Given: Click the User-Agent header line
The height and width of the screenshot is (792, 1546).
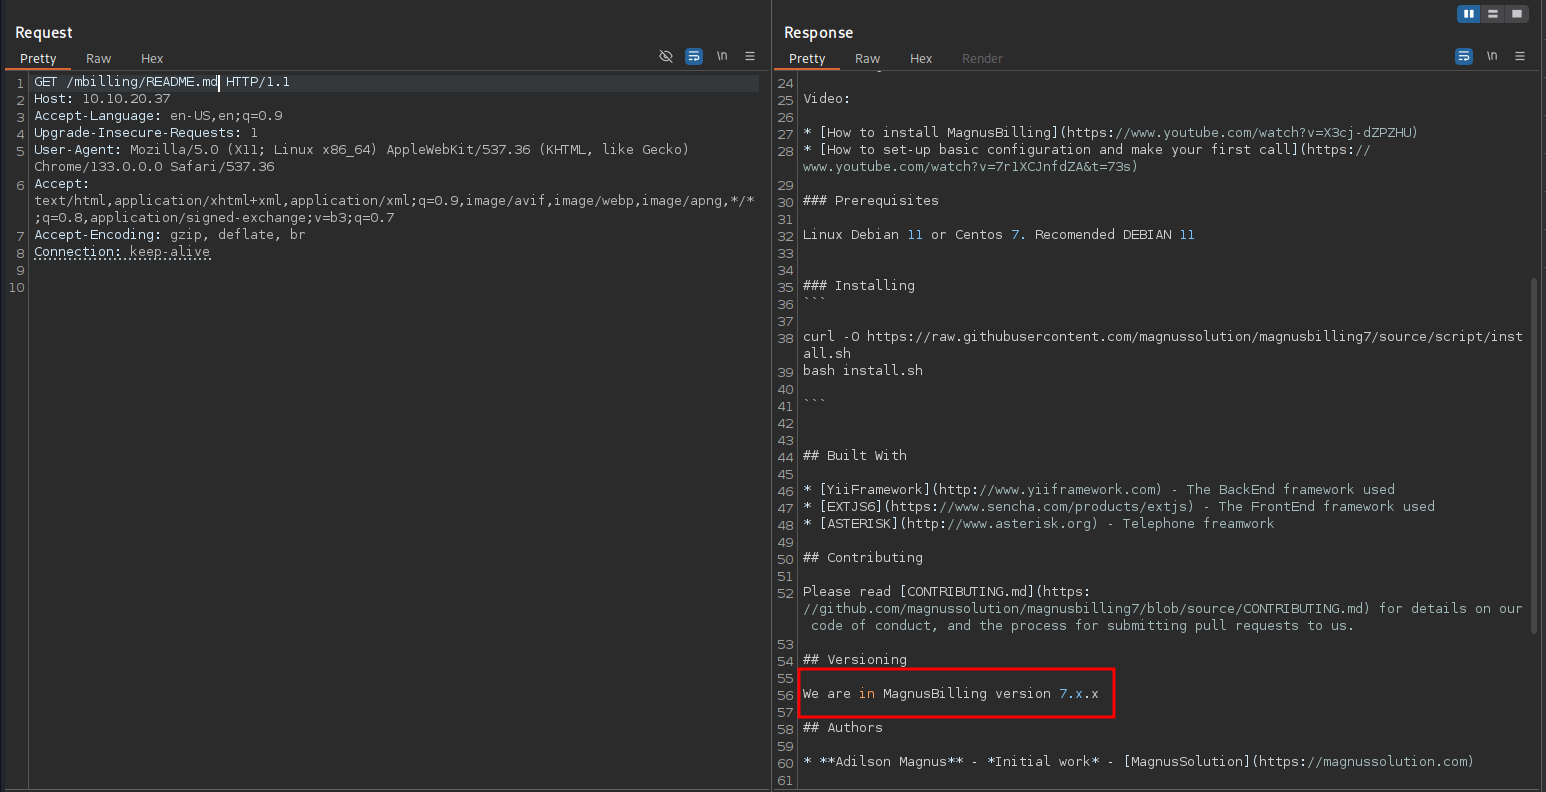Looking at the screenshot, I should tap(361, 158).
